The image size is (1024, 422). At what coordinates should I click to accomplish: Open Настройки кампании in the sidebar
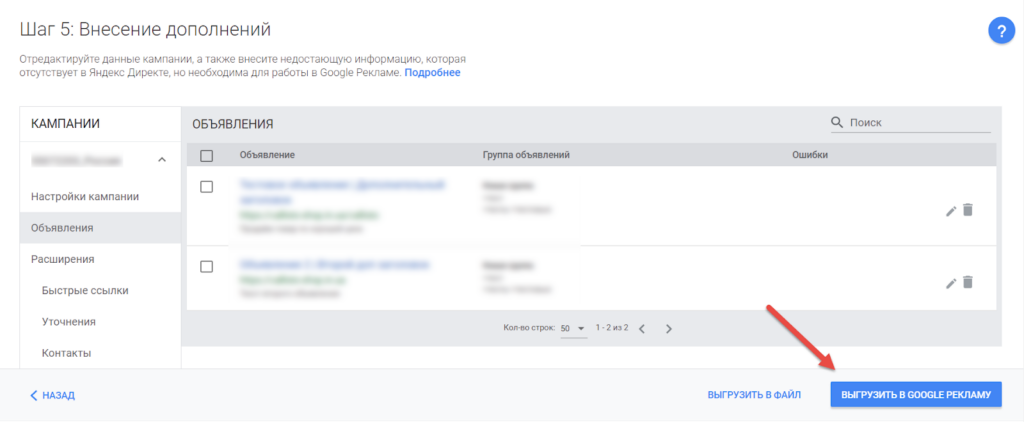pyautogui.click(x=99, y=196)
